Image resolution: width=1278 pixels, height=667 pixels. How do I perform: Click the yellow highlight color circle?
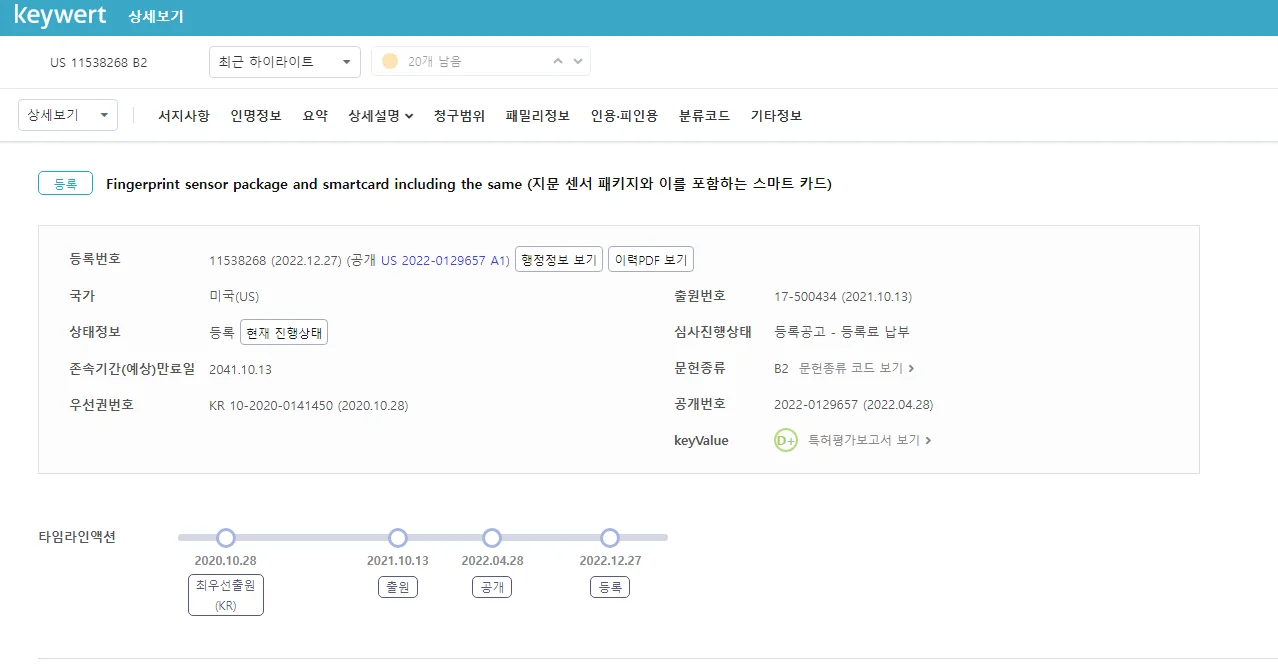[390, 62]
